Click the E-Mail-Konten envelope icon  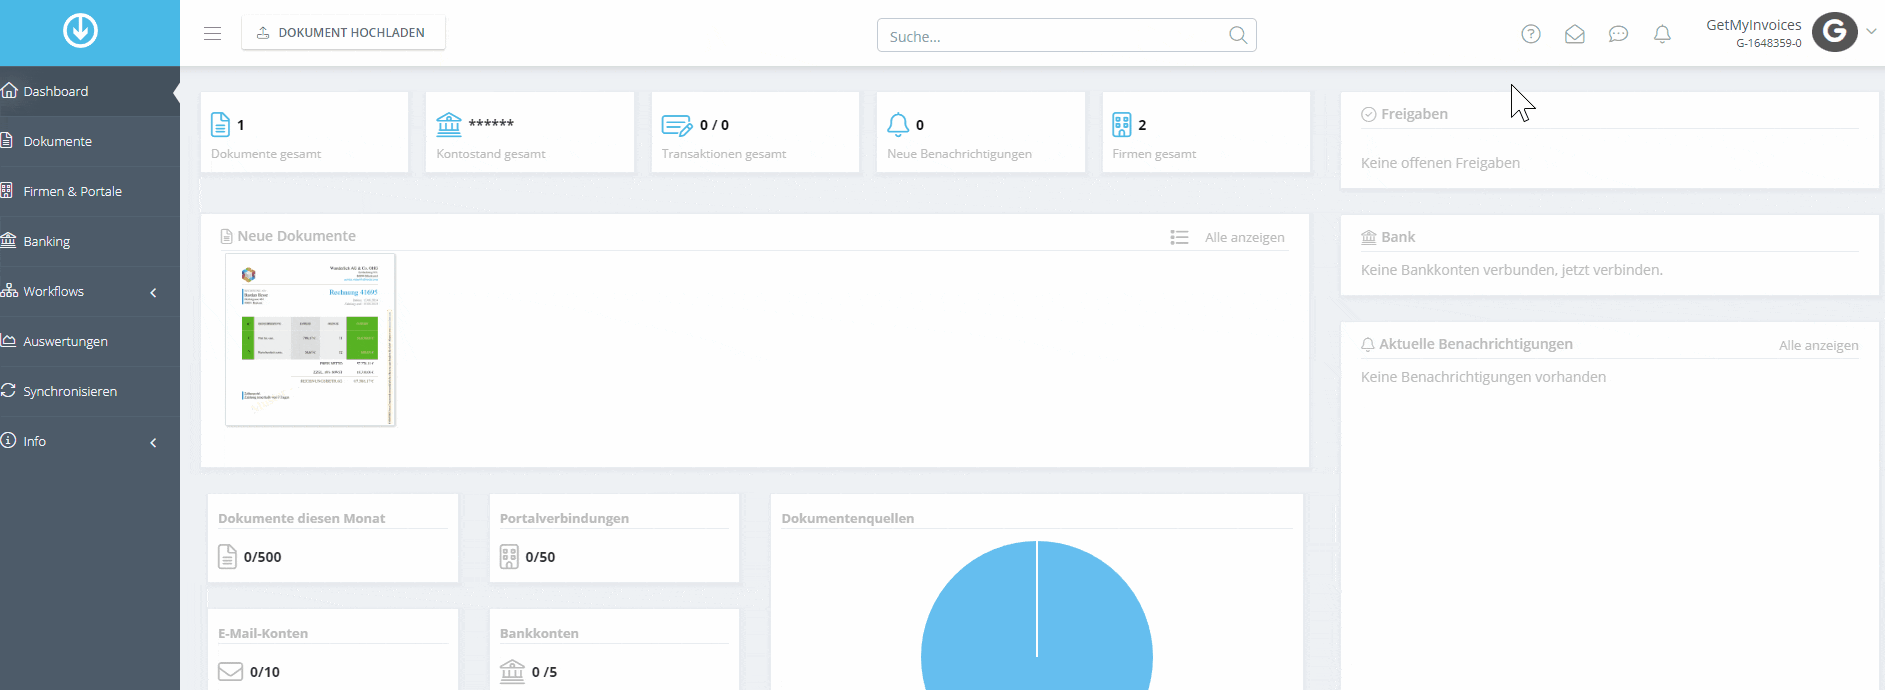(230, 672)
